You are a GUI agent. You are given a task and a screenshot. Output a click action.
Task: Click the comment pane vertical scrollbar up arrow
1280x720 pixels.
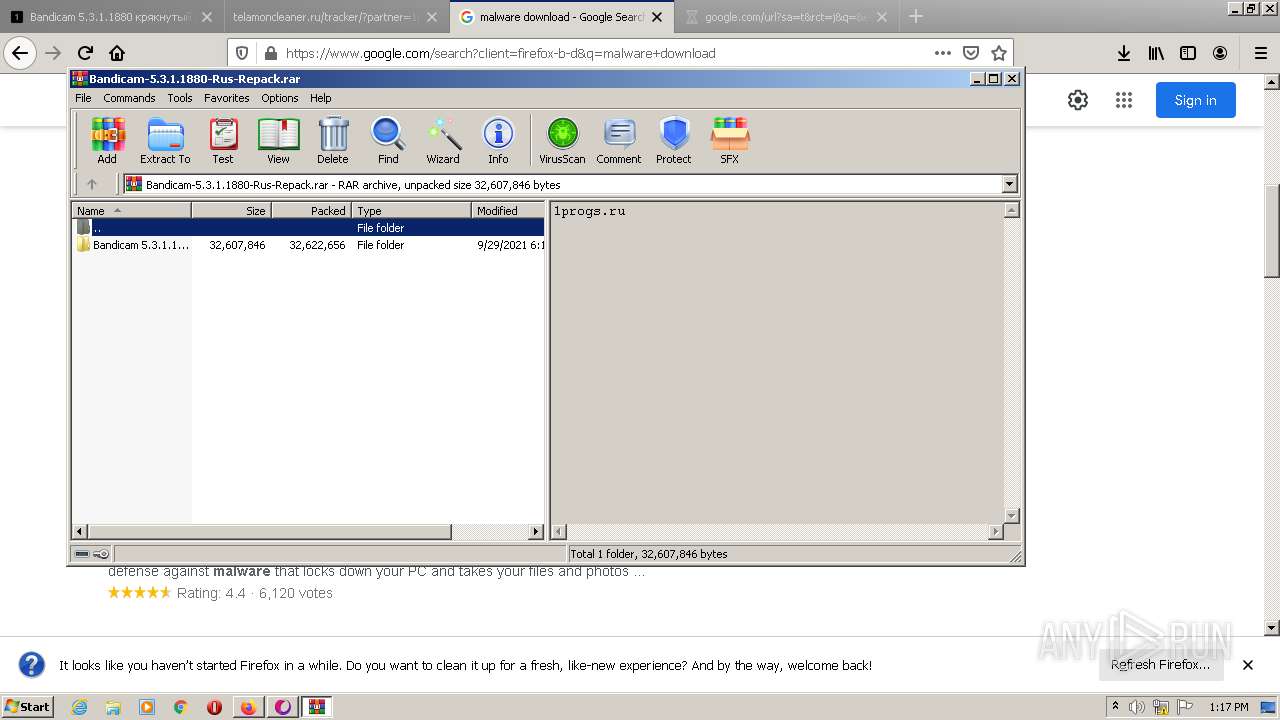(1011, 210)
